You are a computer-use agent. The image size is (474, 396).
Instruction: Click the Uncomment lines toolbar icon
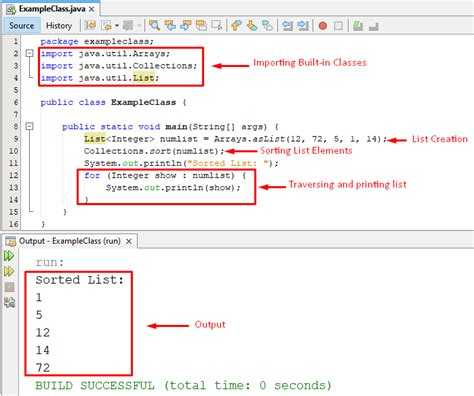point(374,25)
